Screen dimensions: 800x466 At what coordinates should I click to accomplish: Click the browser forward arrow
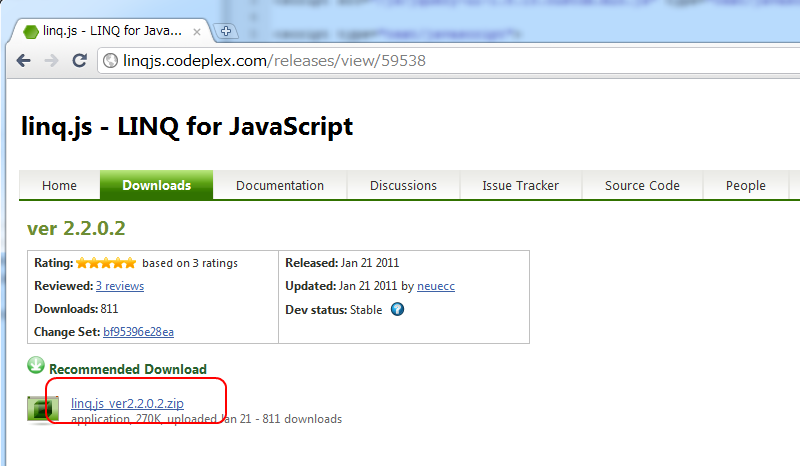(x=51, y=61)
